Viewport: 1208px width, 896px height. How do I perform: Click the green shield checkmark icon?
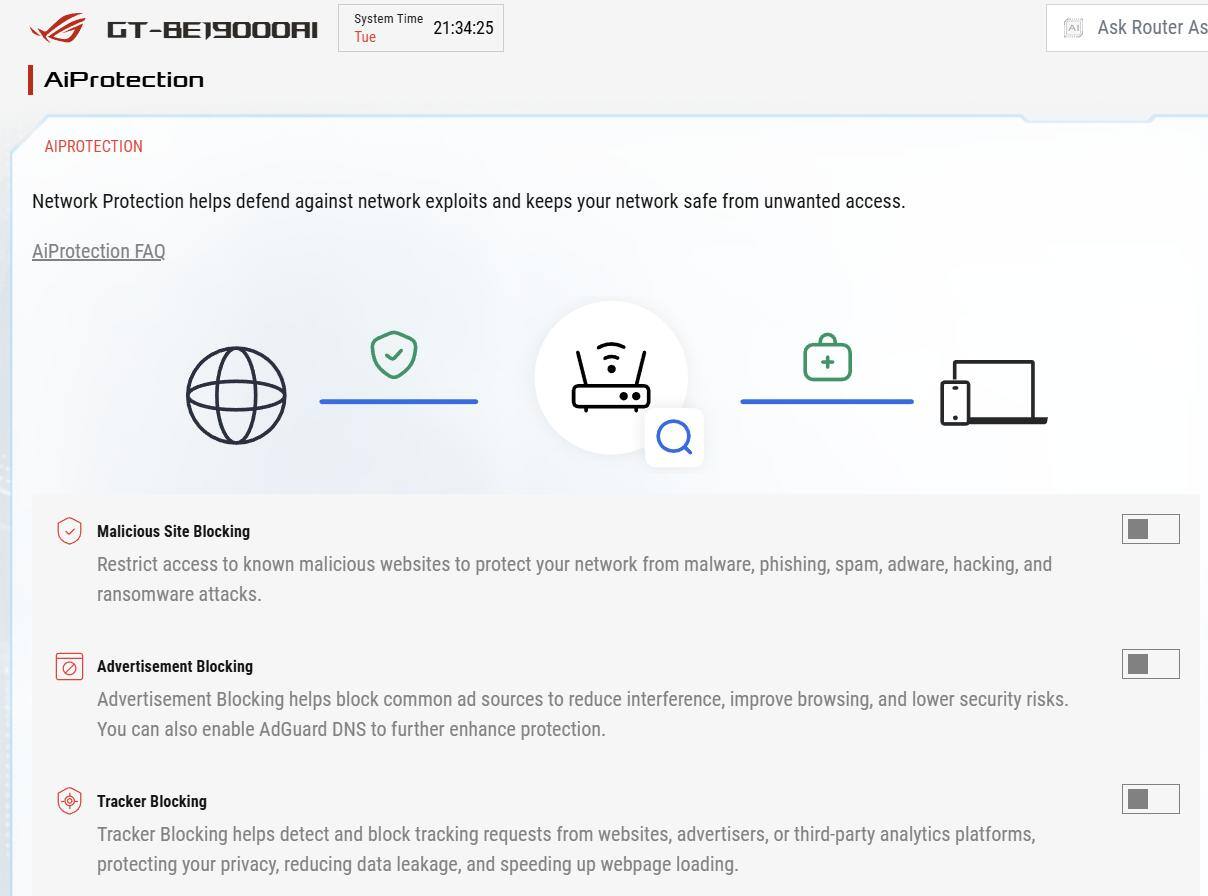point(394,355)
